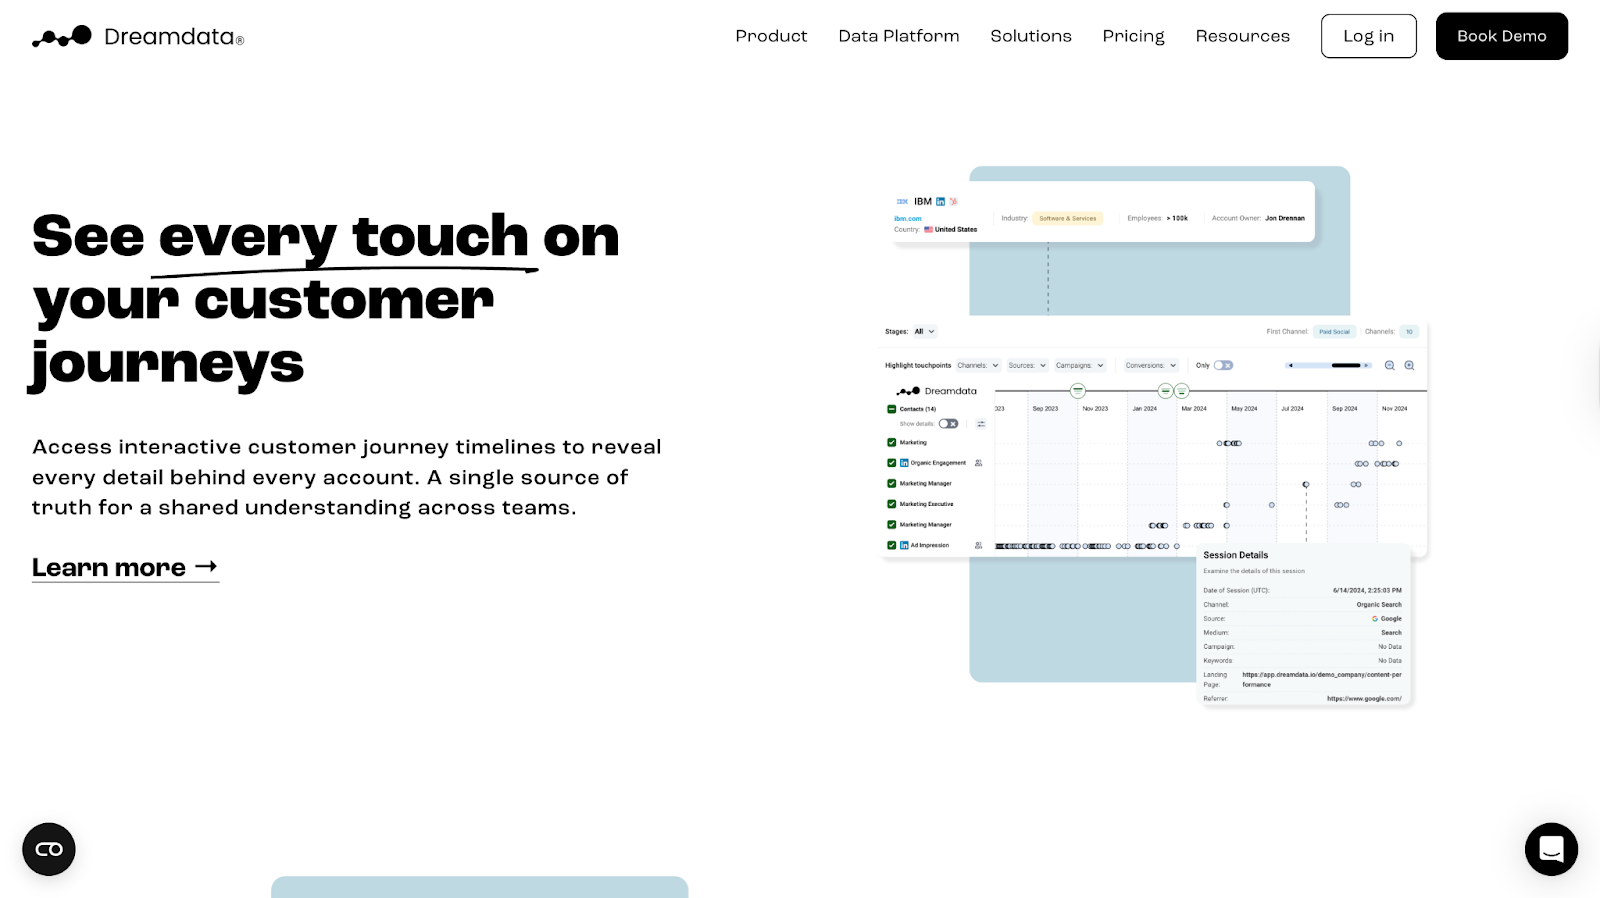Click the Session Details heading
The height and width of the screenshot is (898, 1600).
[x=1236, y=555]
